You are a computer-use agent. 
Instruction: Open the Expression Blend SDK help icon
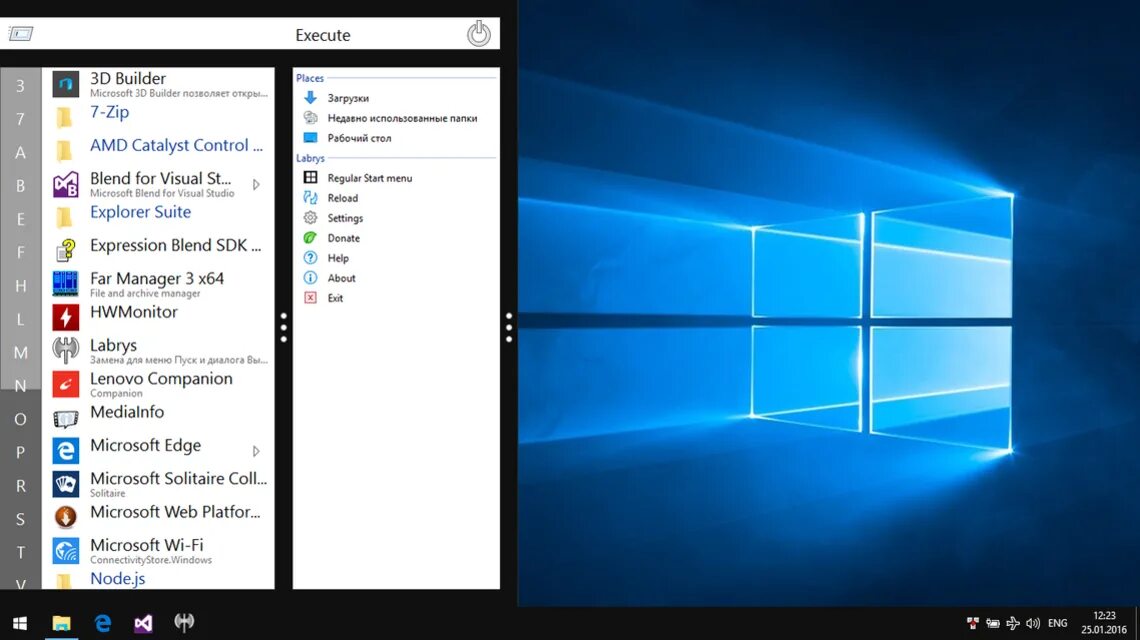pos(65,251)
